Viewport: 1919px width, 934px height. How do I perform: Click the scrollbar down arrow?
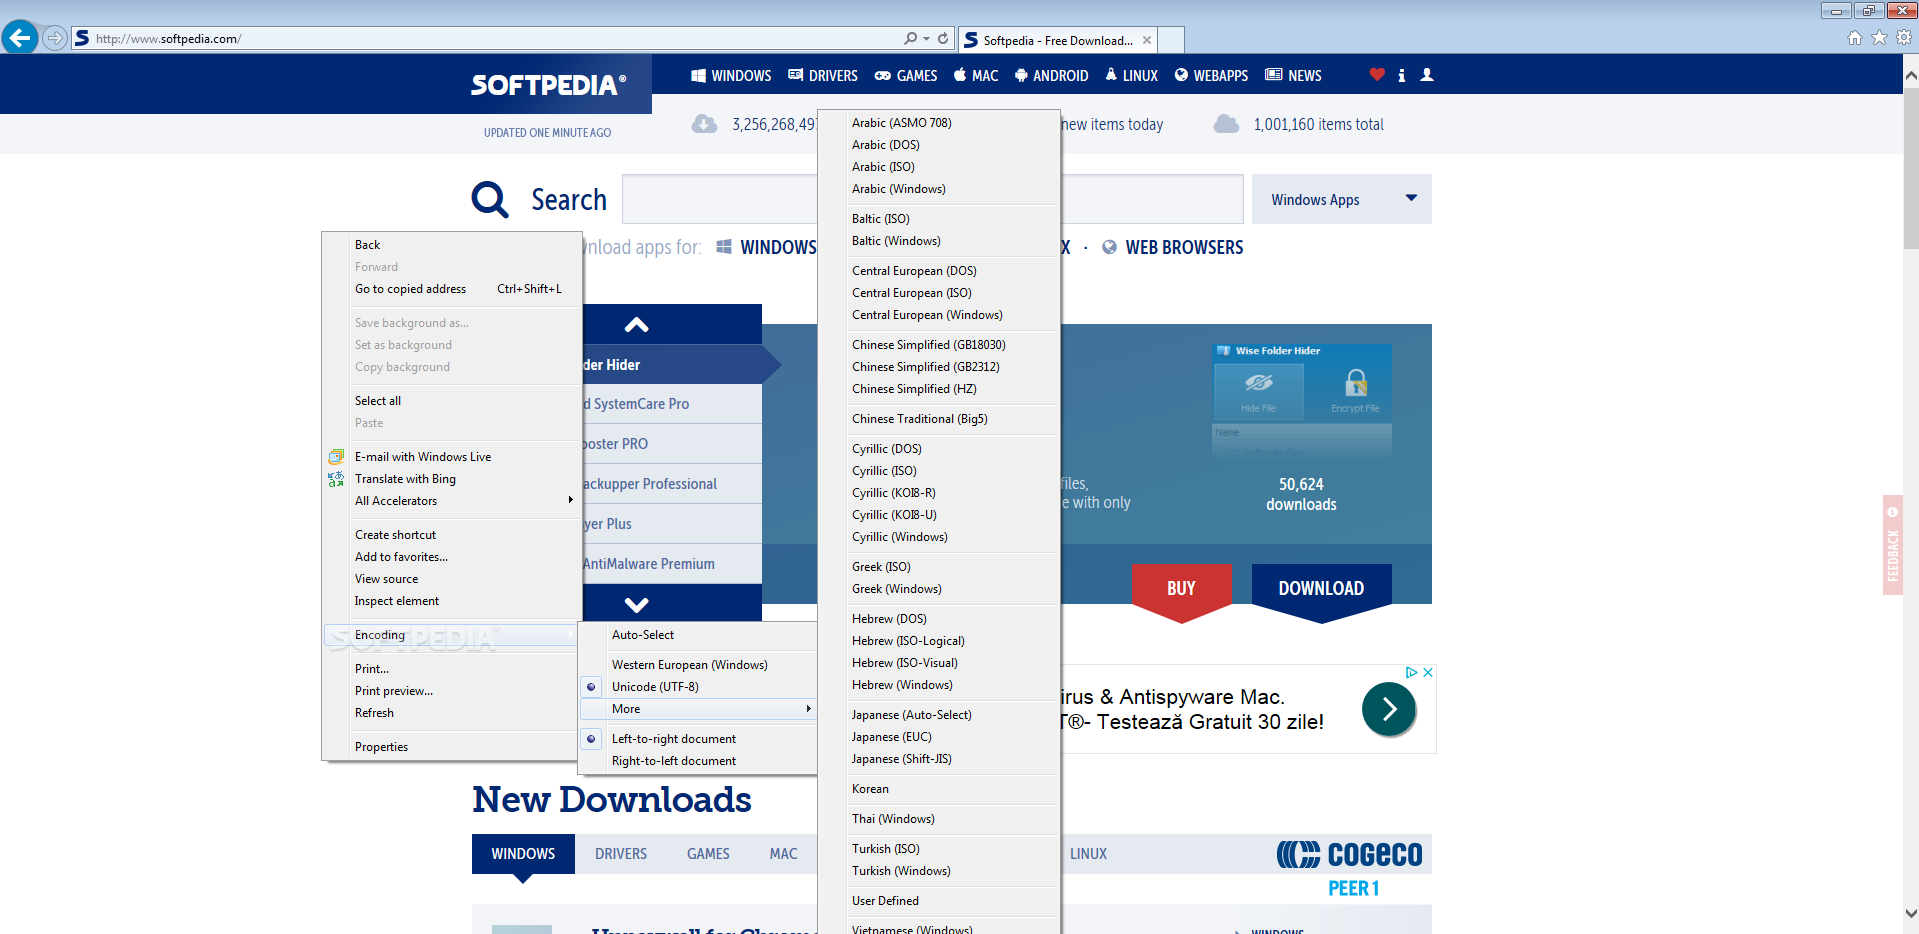click(x=1910, y=913)
